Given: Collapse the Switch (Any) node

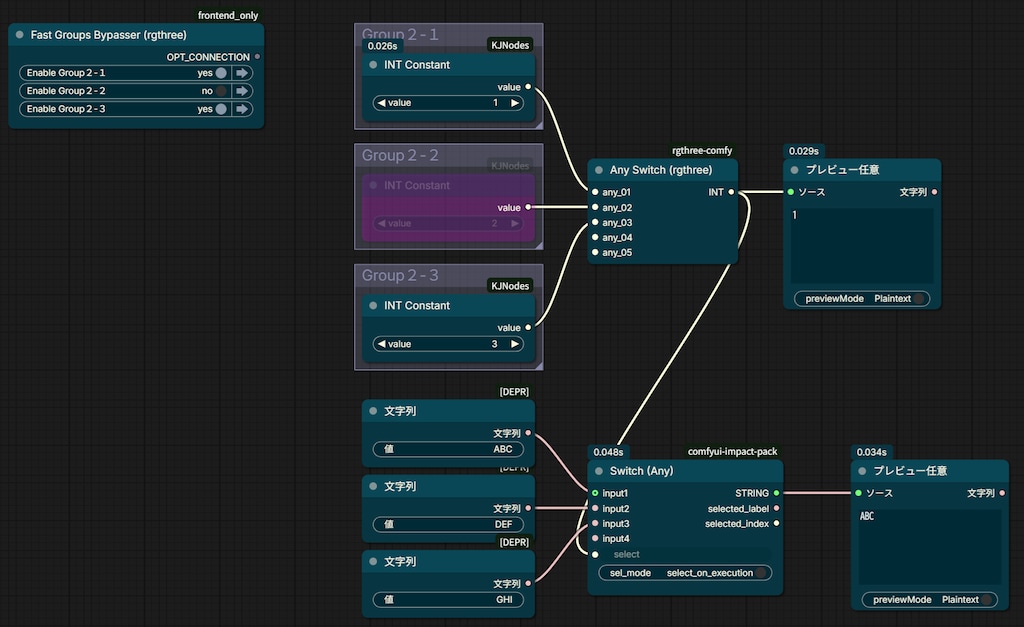Looking at the screenshot, I should pos(599,471).
